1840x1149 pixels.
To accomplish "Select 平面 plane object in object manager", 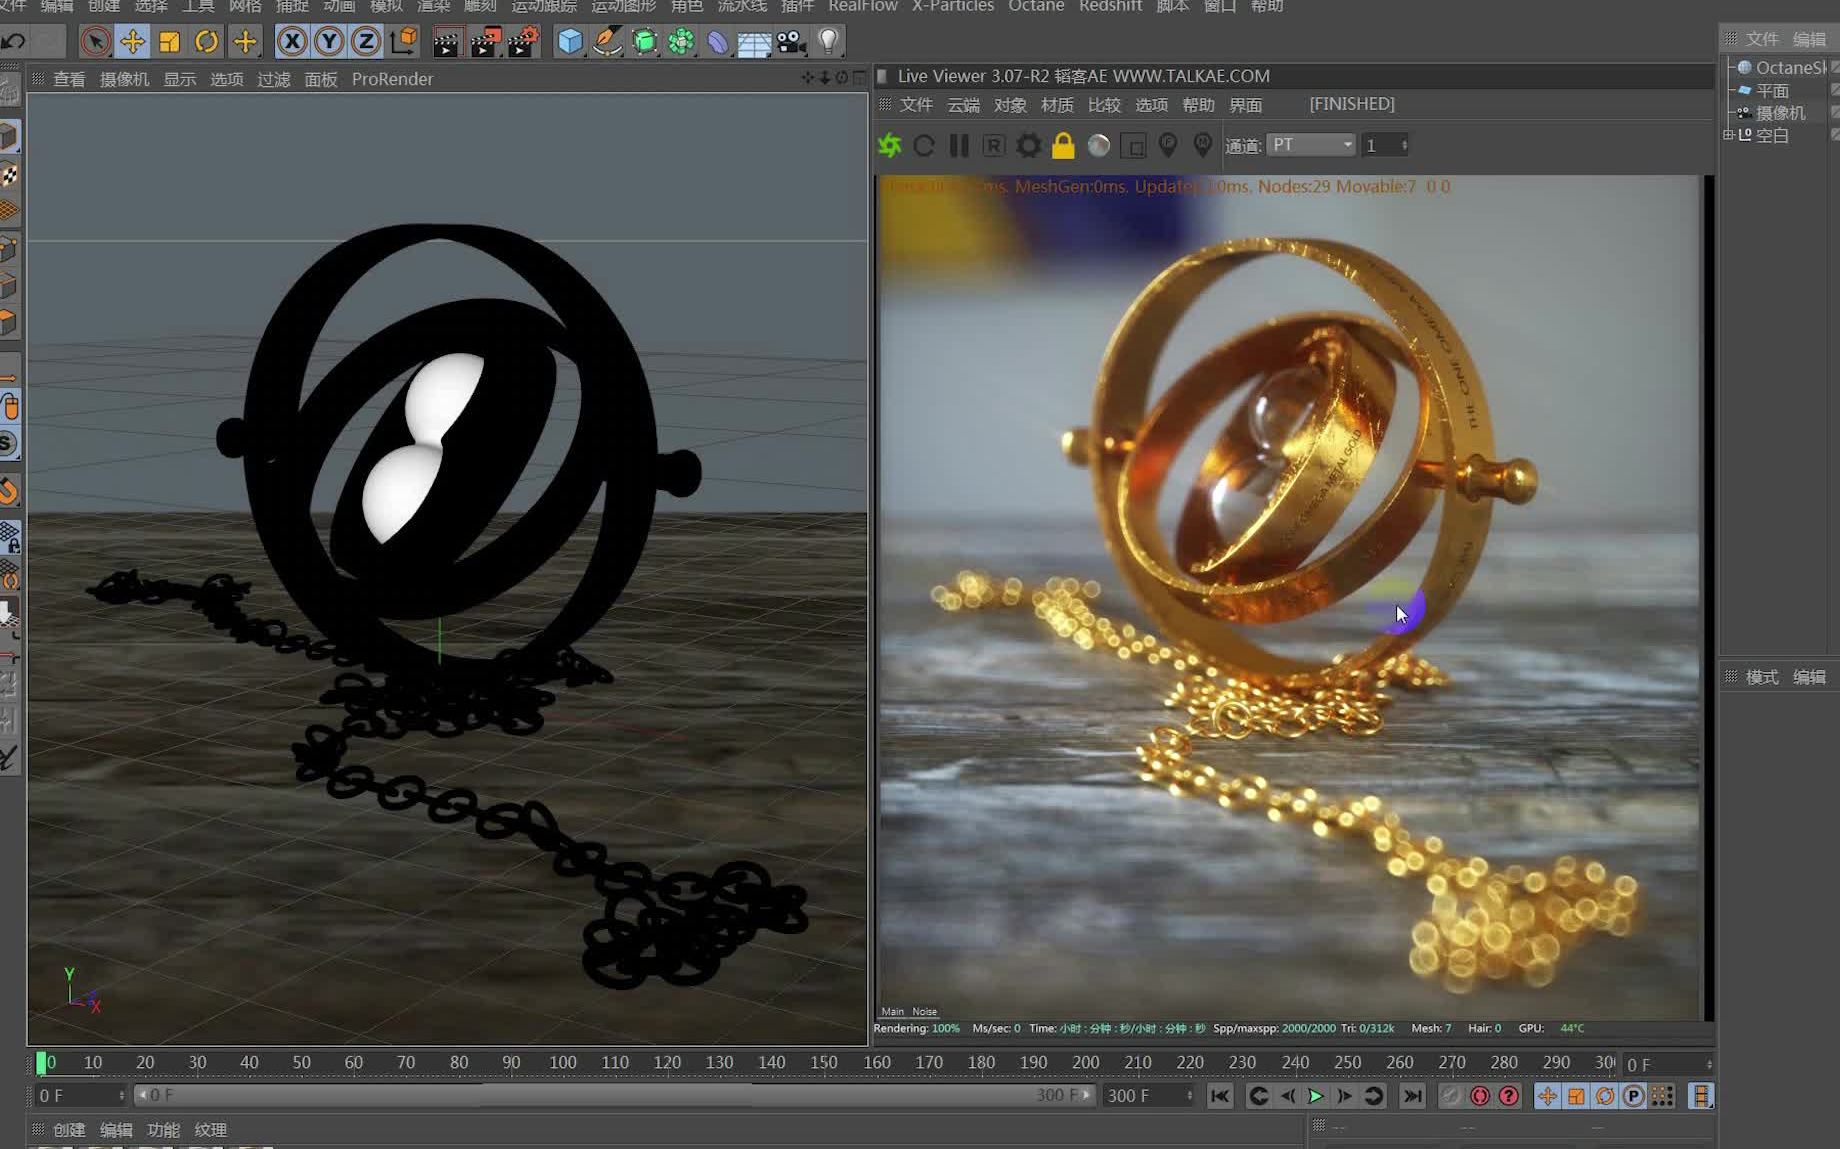I will (1772, 90).
